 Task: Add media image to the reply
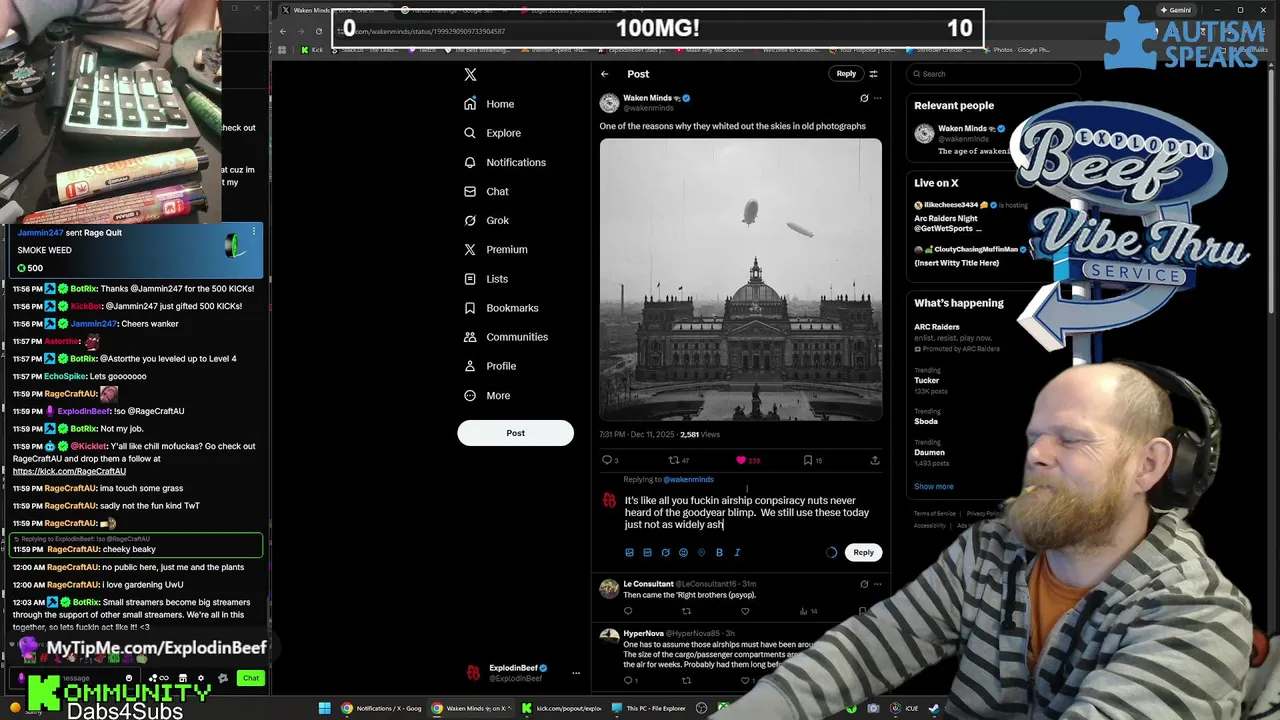pyautogui.click(x=629, y=552)
